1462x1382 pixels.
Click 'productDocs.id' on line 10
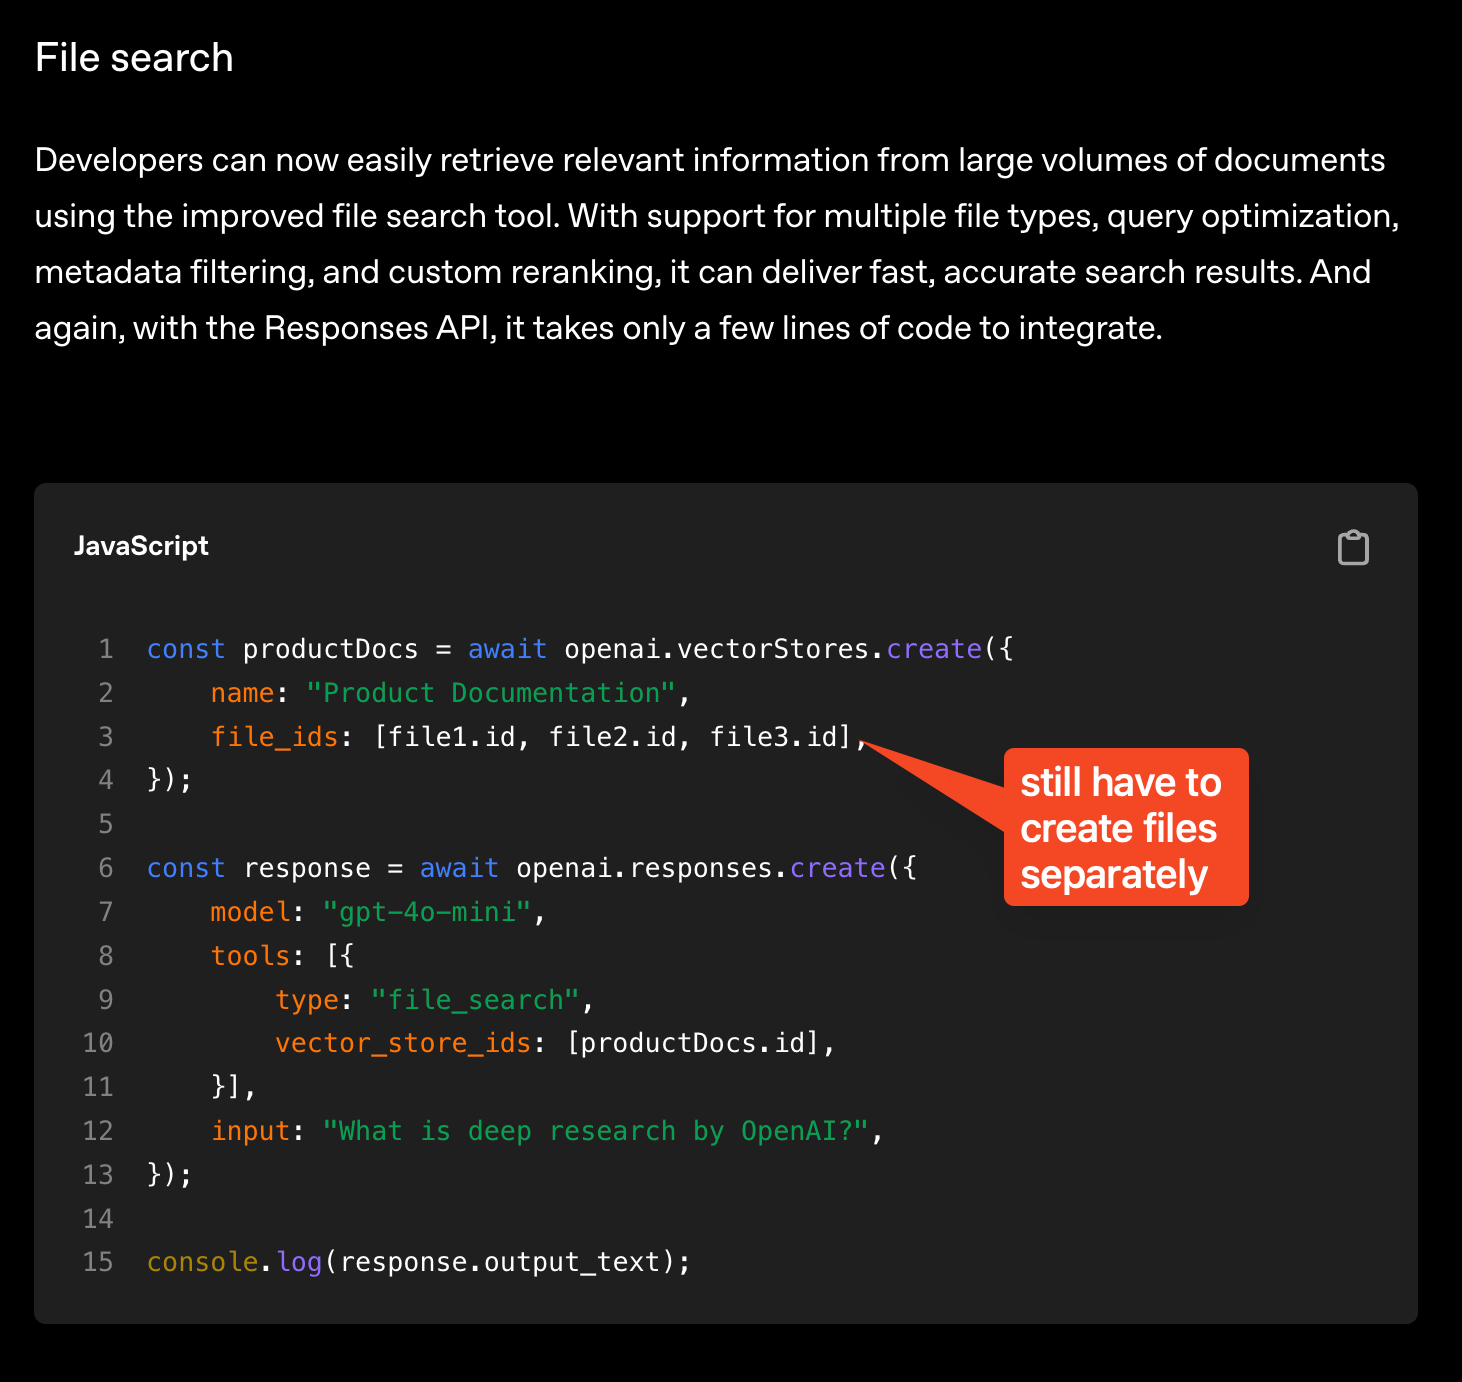(x=692, y=1043)
